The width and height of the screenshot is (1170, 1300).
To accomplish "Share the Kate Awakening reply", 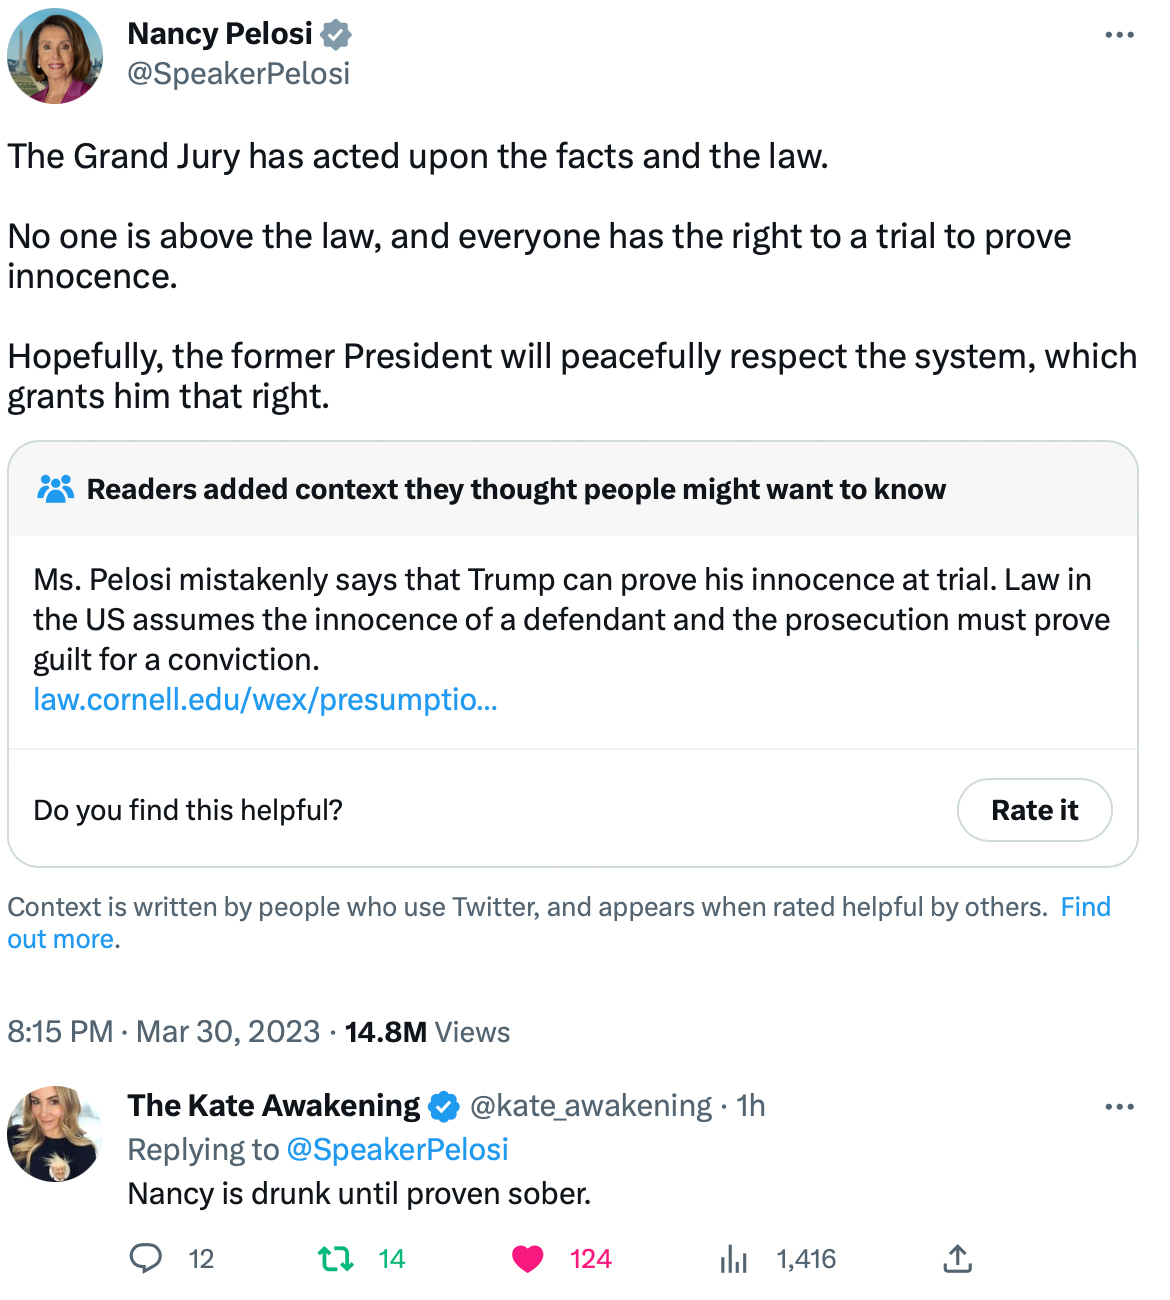I will tap(957, 1258).
